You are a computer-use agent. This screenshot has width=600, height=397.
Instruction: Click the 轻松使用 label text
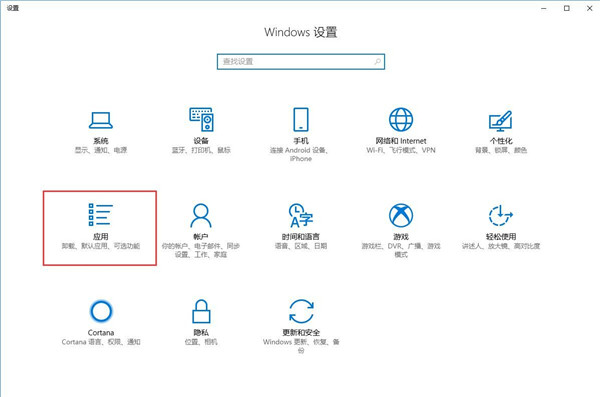click(x=501, y=237)
